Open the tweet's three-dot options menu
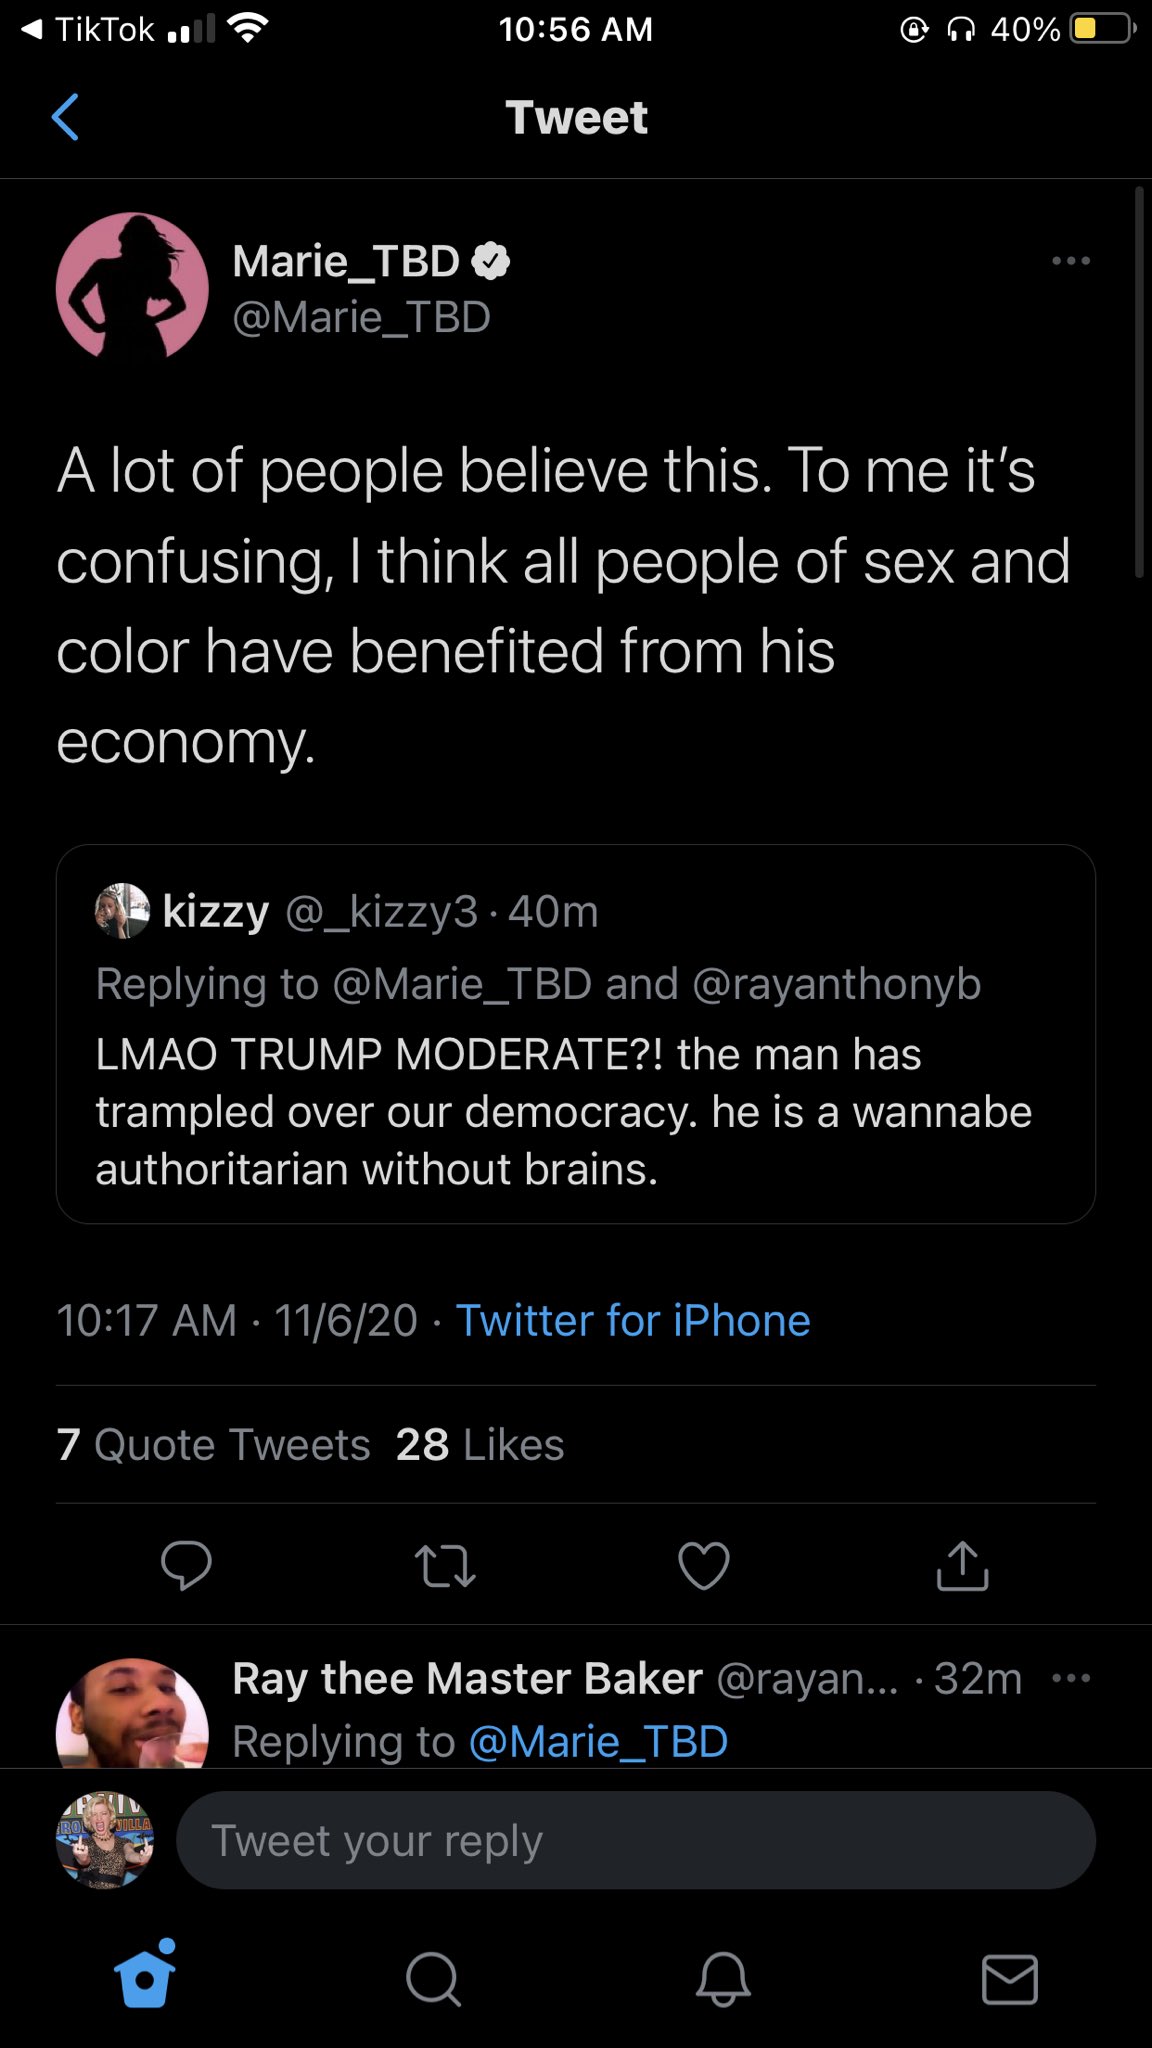The width and height of the screenshot is (1152, 2048). [1071, 261]
